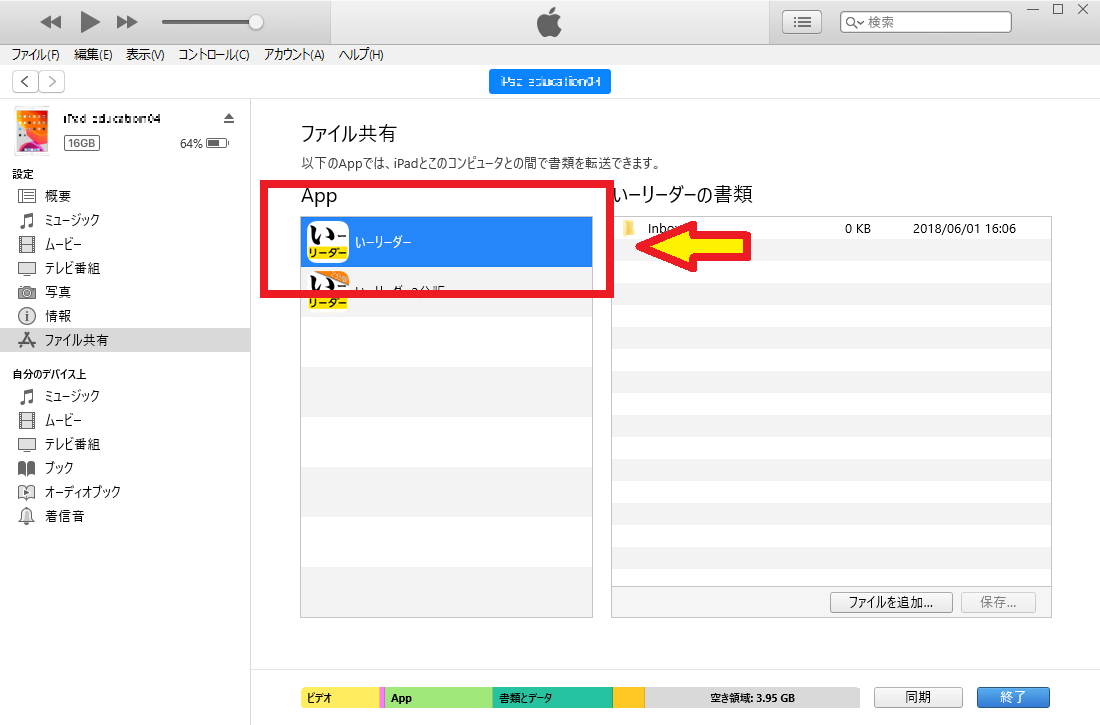Click the ファイルを追加... button
This screenshot has height=725, width=1100.
coord(891,602)
